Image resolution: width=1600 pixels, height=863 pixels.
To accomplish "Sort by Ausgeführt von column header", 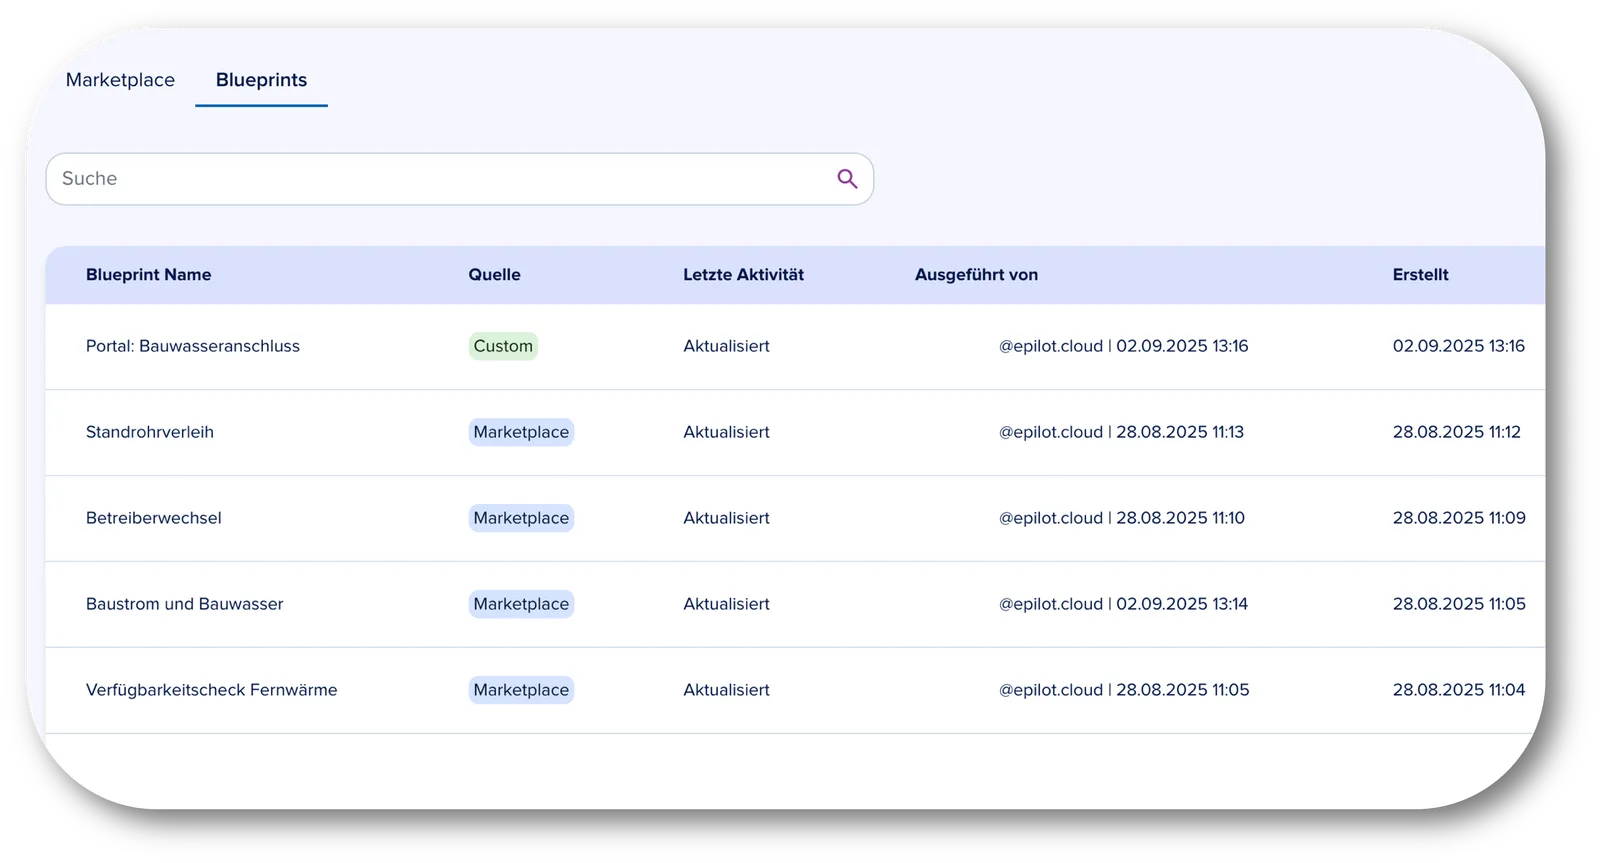I will (977, 275).
